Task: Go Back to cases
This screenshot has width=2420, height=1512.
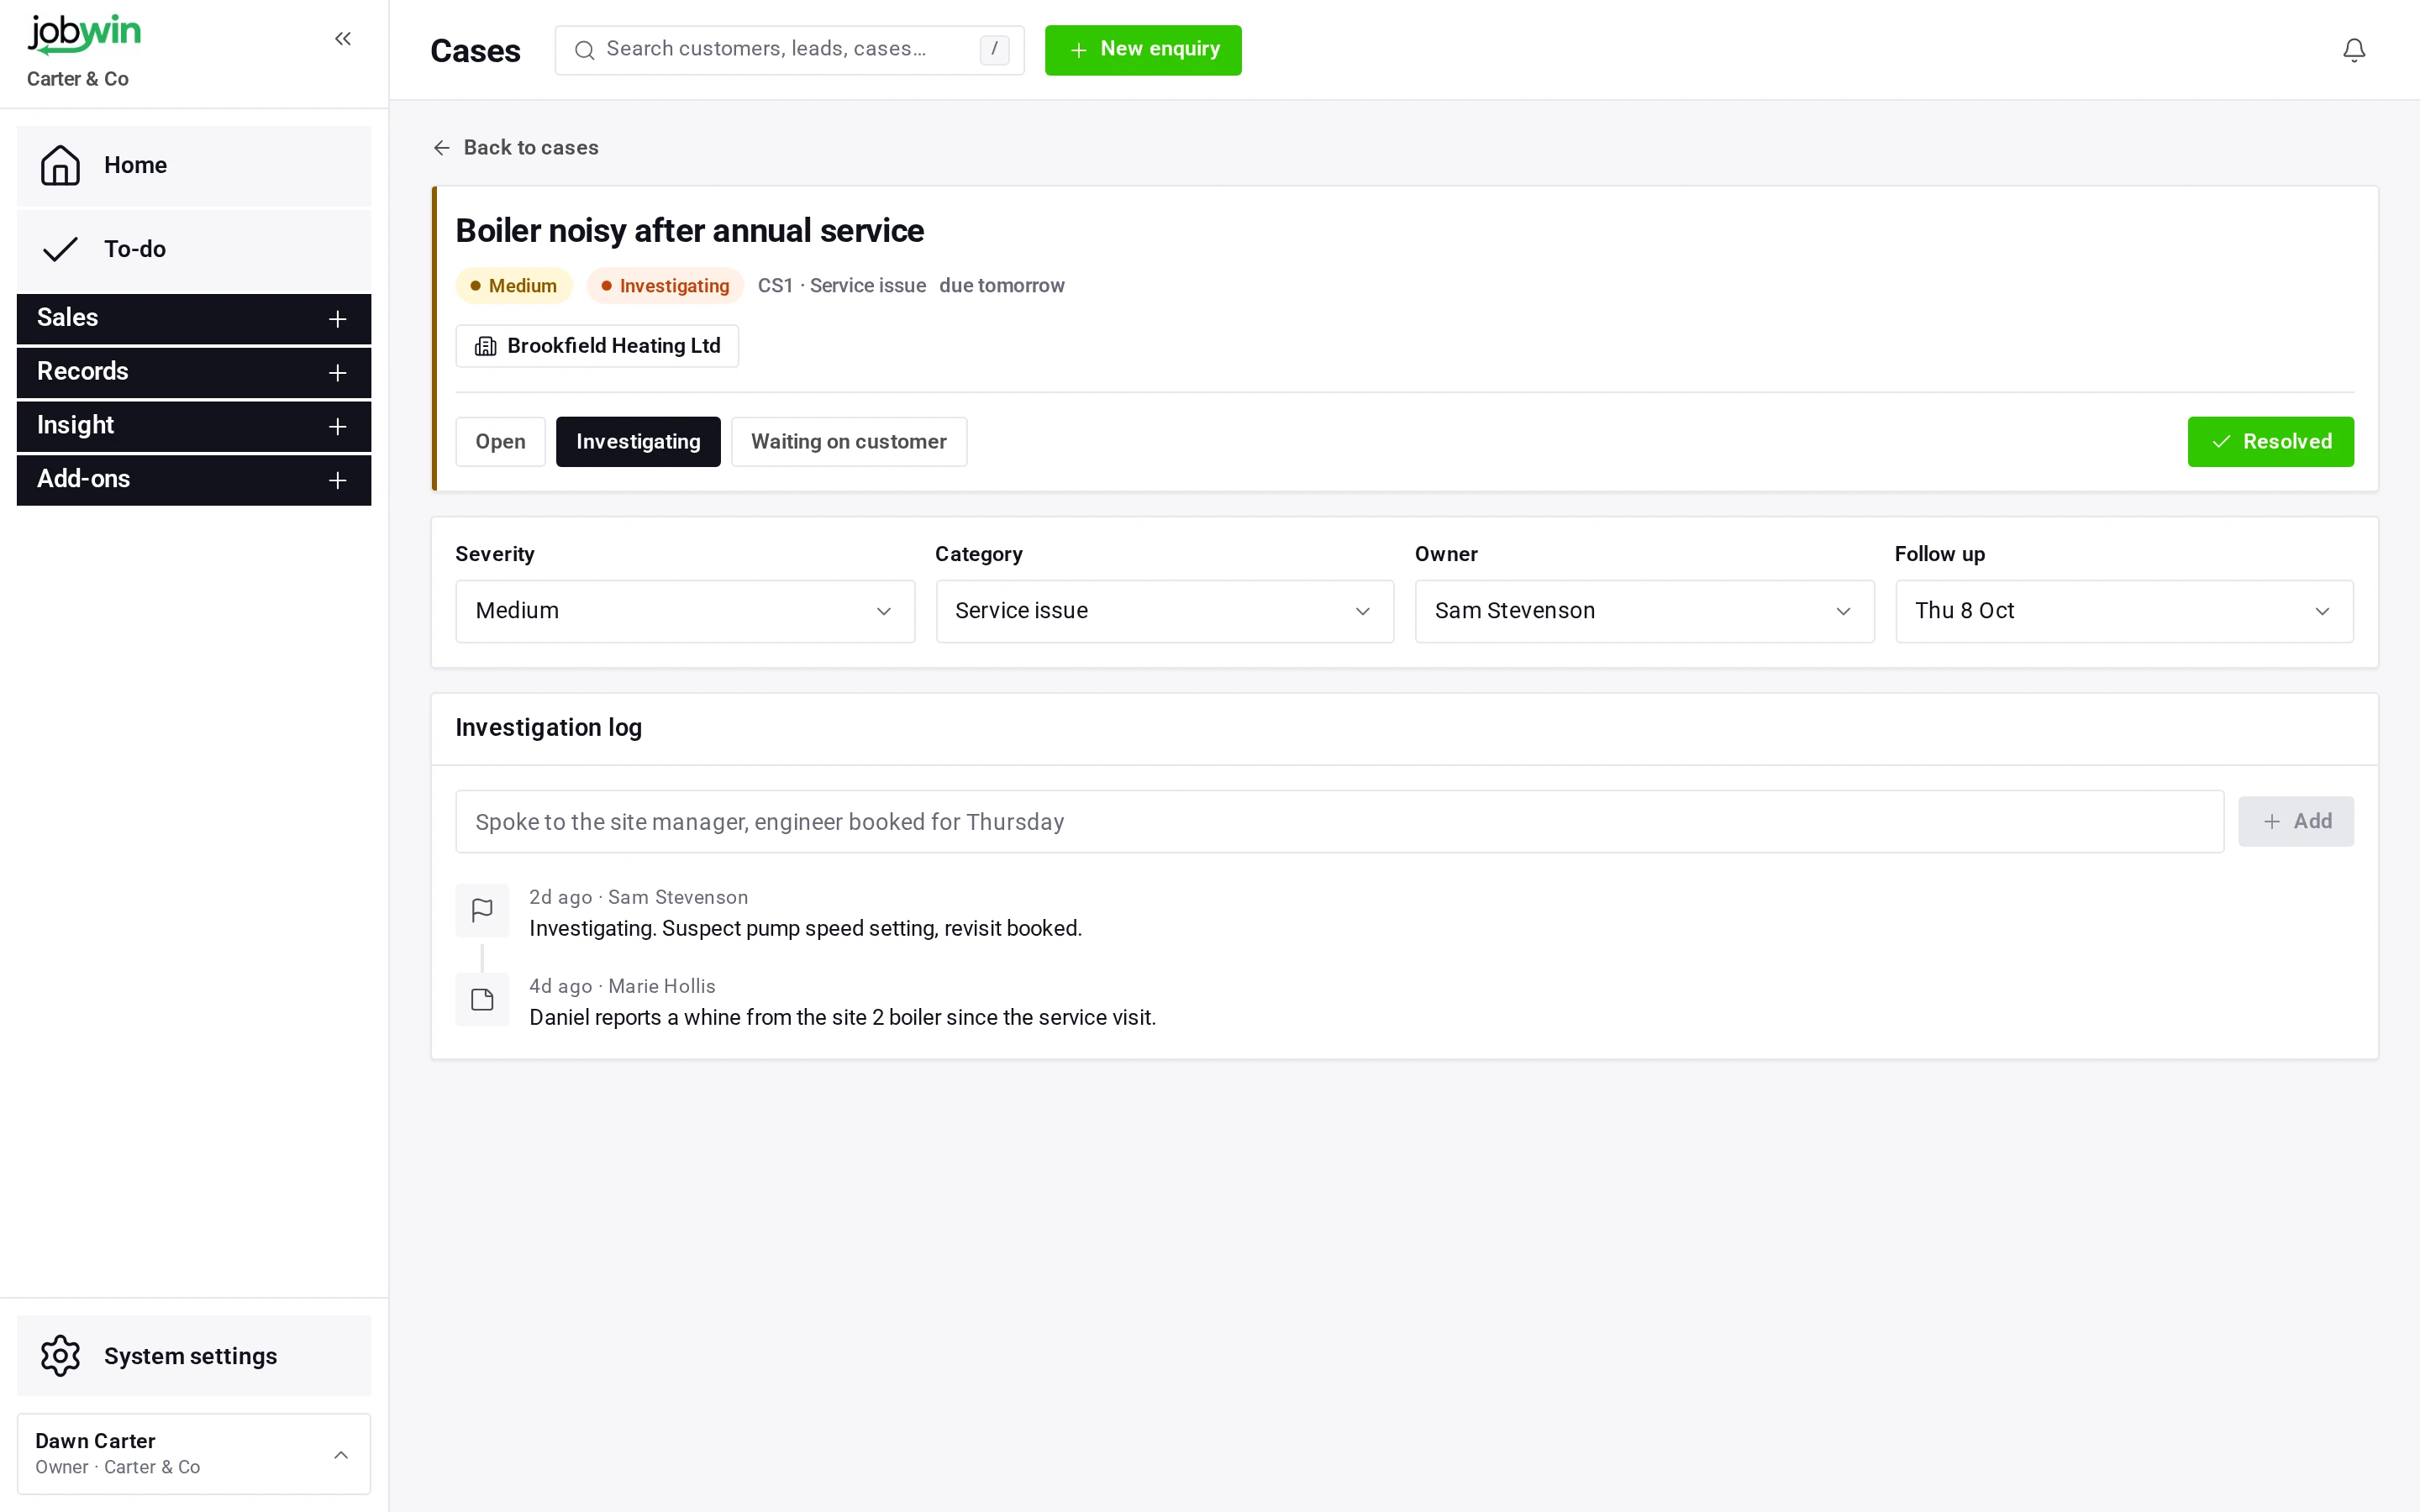Action: pos(516,148)
